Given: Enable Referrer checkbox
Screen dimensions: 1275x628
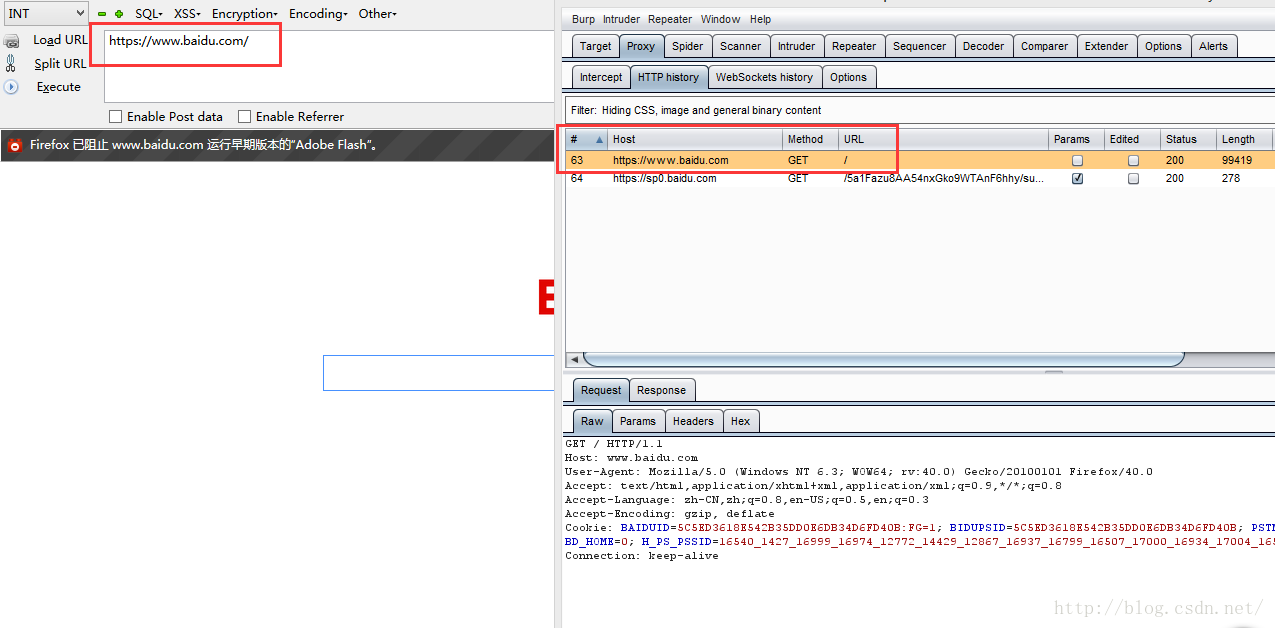Looking at the screenshot, I should coord(244,117).
